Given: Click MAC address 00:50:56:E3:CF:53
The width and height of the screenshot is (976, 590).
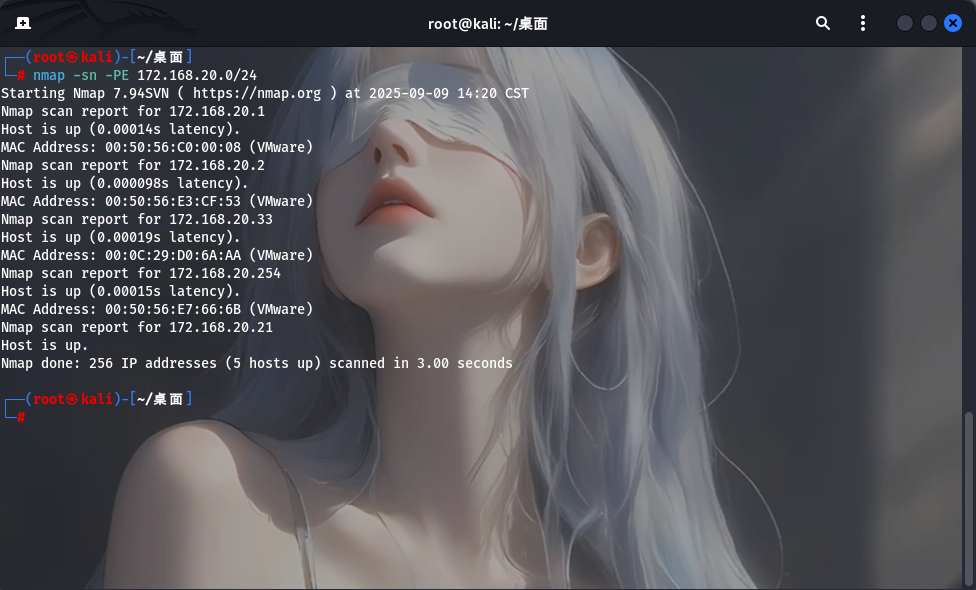Looking at the screenshot, I should [172, 202].
